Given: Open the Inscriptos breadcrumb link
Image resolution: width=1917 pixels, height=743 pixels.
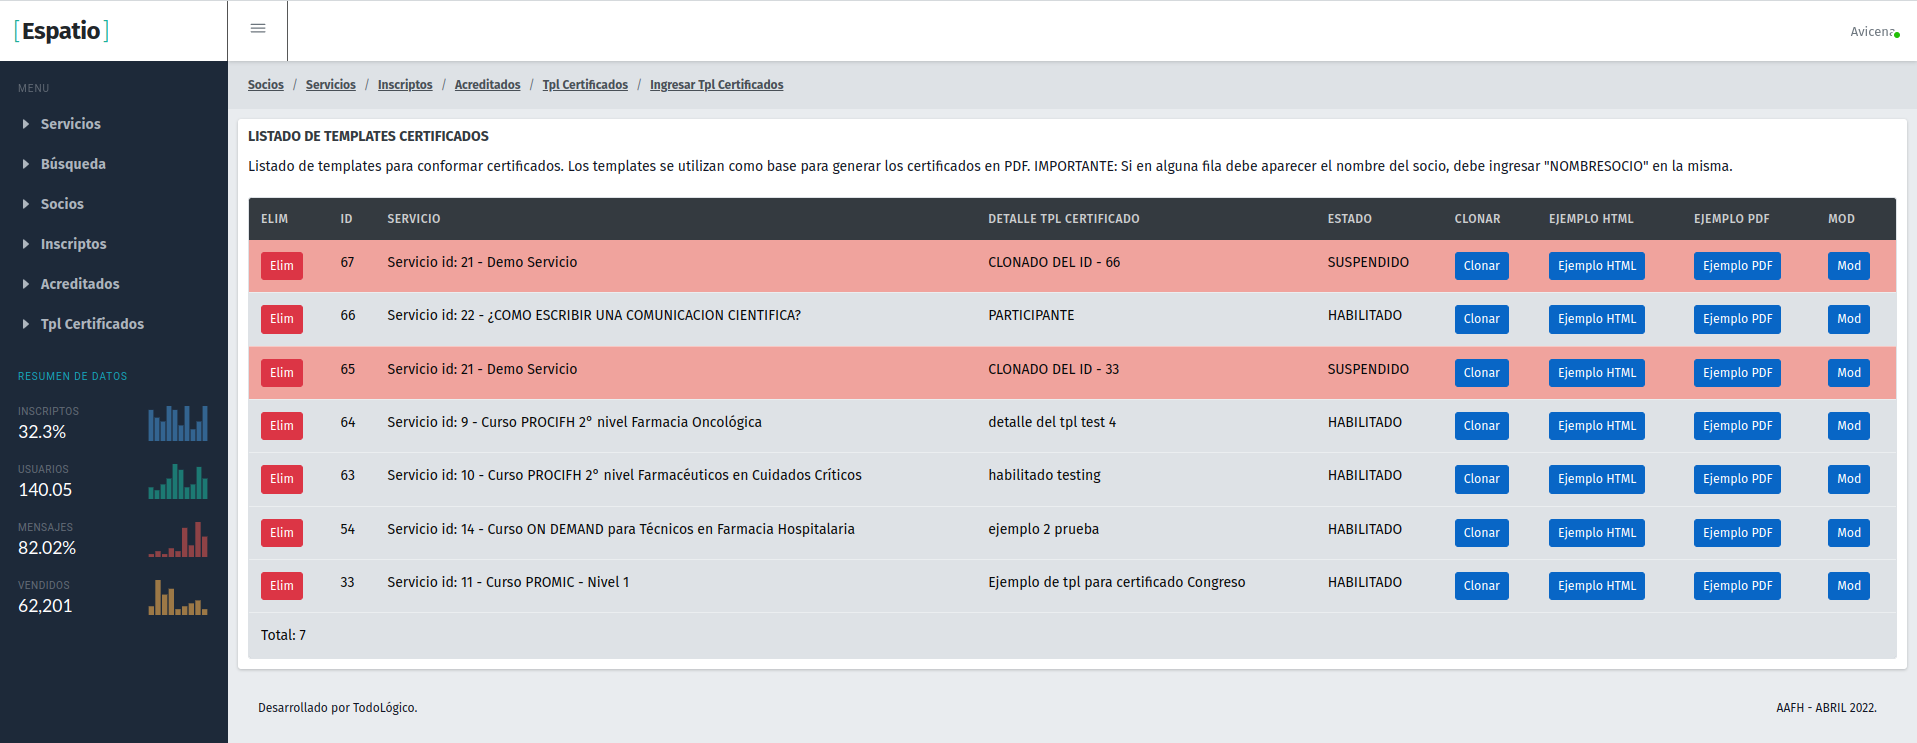Looking at the screenshot, I should tap(405, 85).
